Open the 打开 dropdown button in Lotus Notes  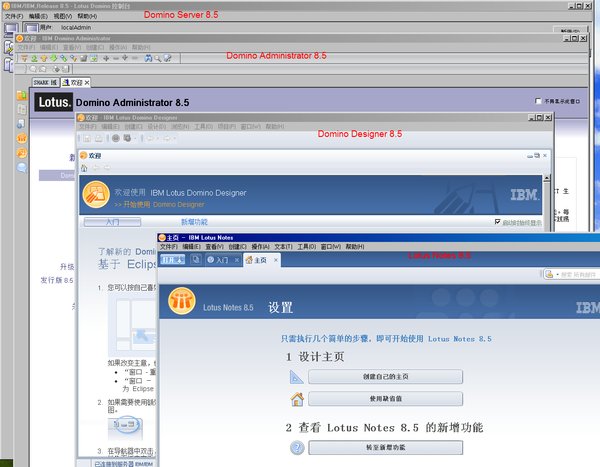(173, 260)
